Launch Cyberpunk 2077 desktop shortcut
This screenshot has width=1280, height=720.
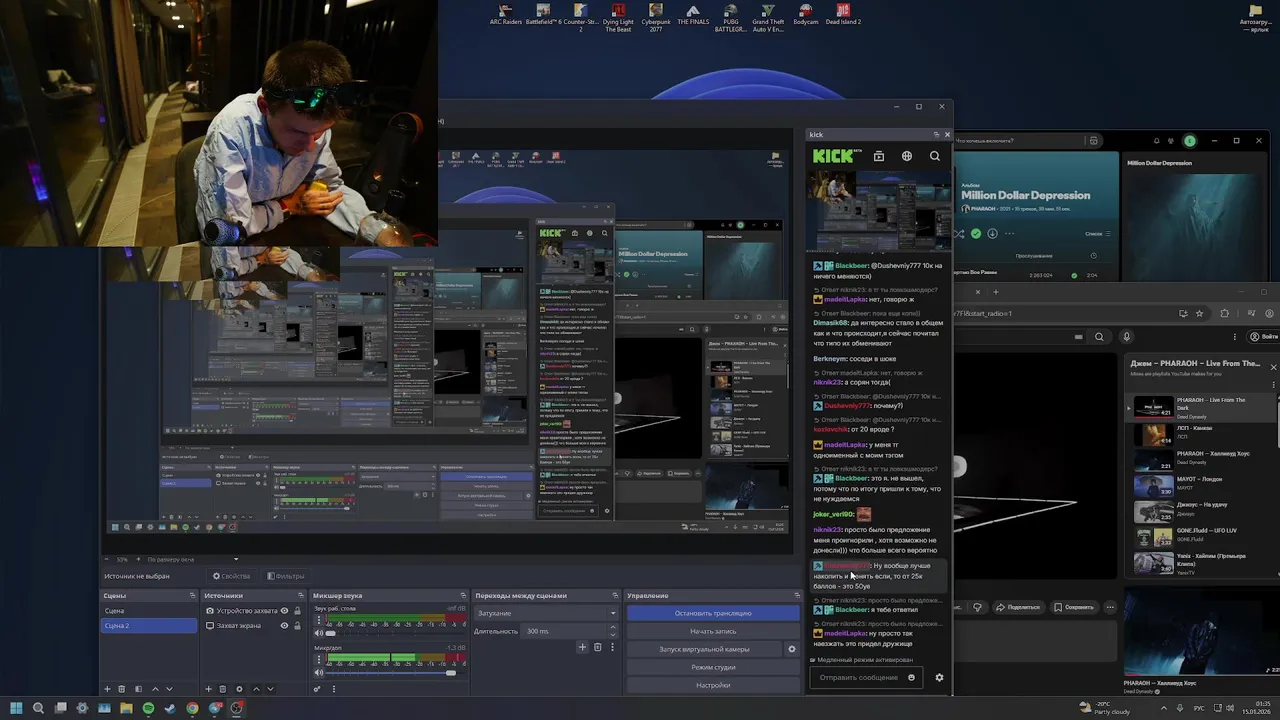coord(656,17)
